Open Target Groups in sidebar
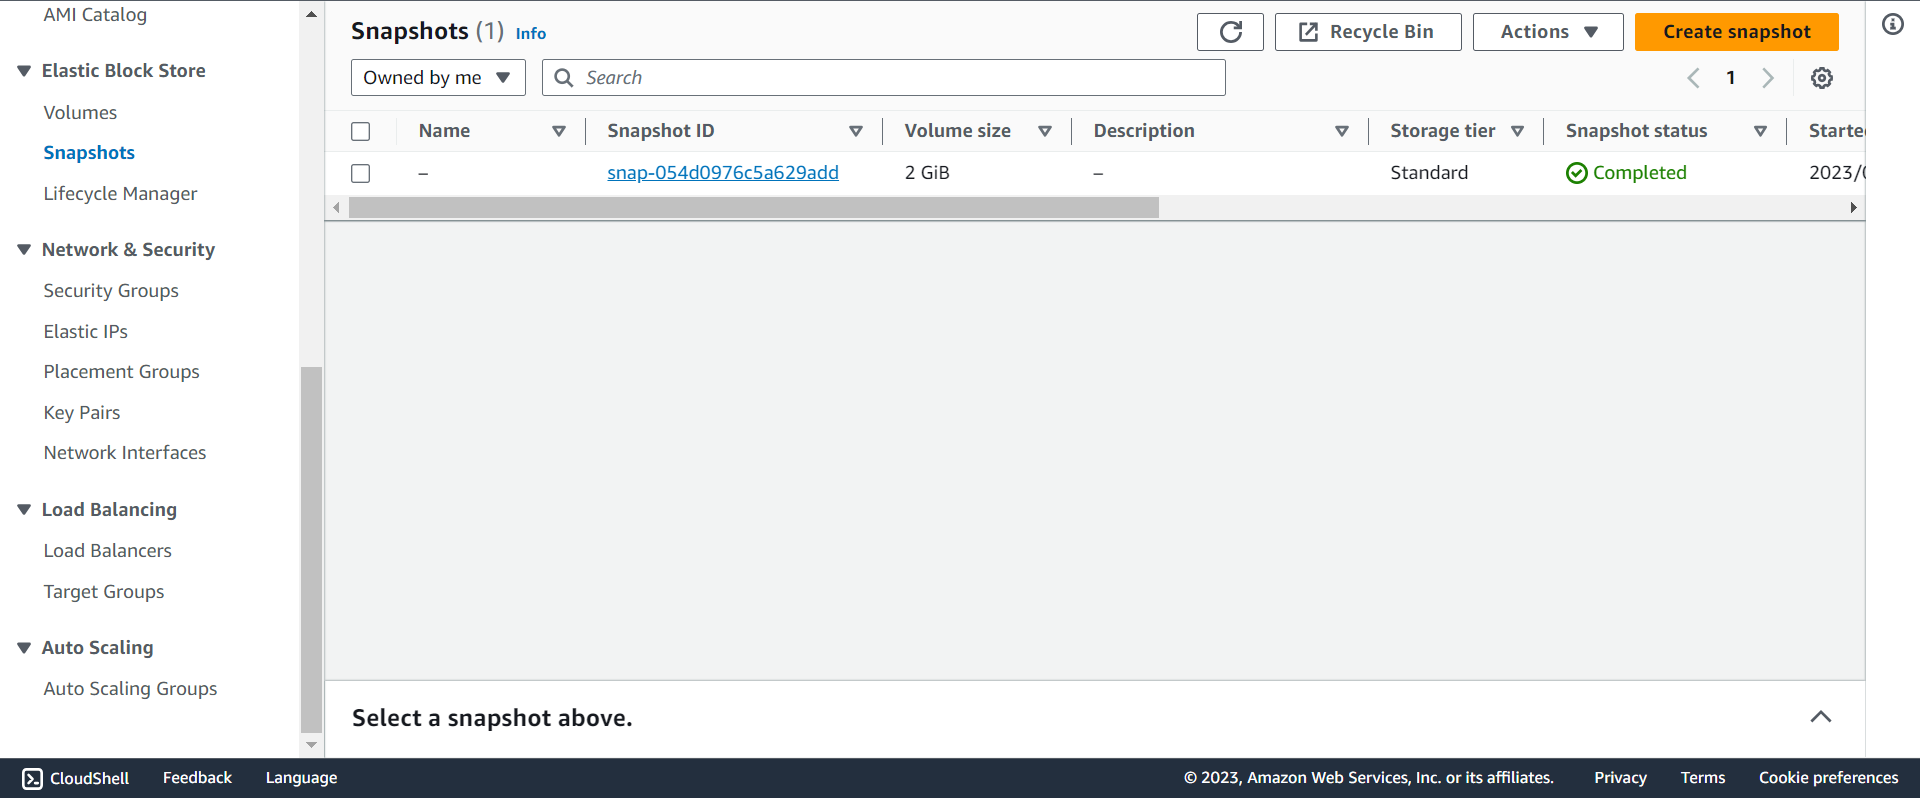 point(103,592)
